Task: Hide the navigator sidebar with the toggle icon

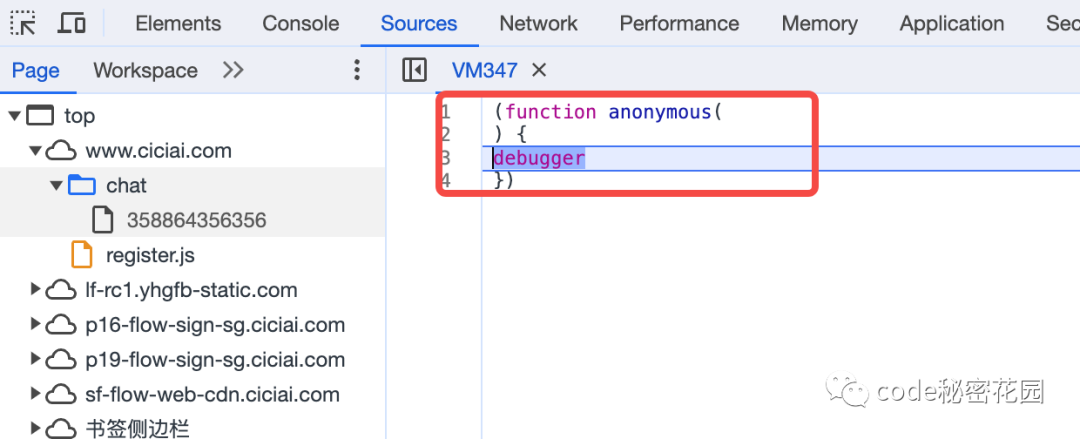Action: (414, 70)
